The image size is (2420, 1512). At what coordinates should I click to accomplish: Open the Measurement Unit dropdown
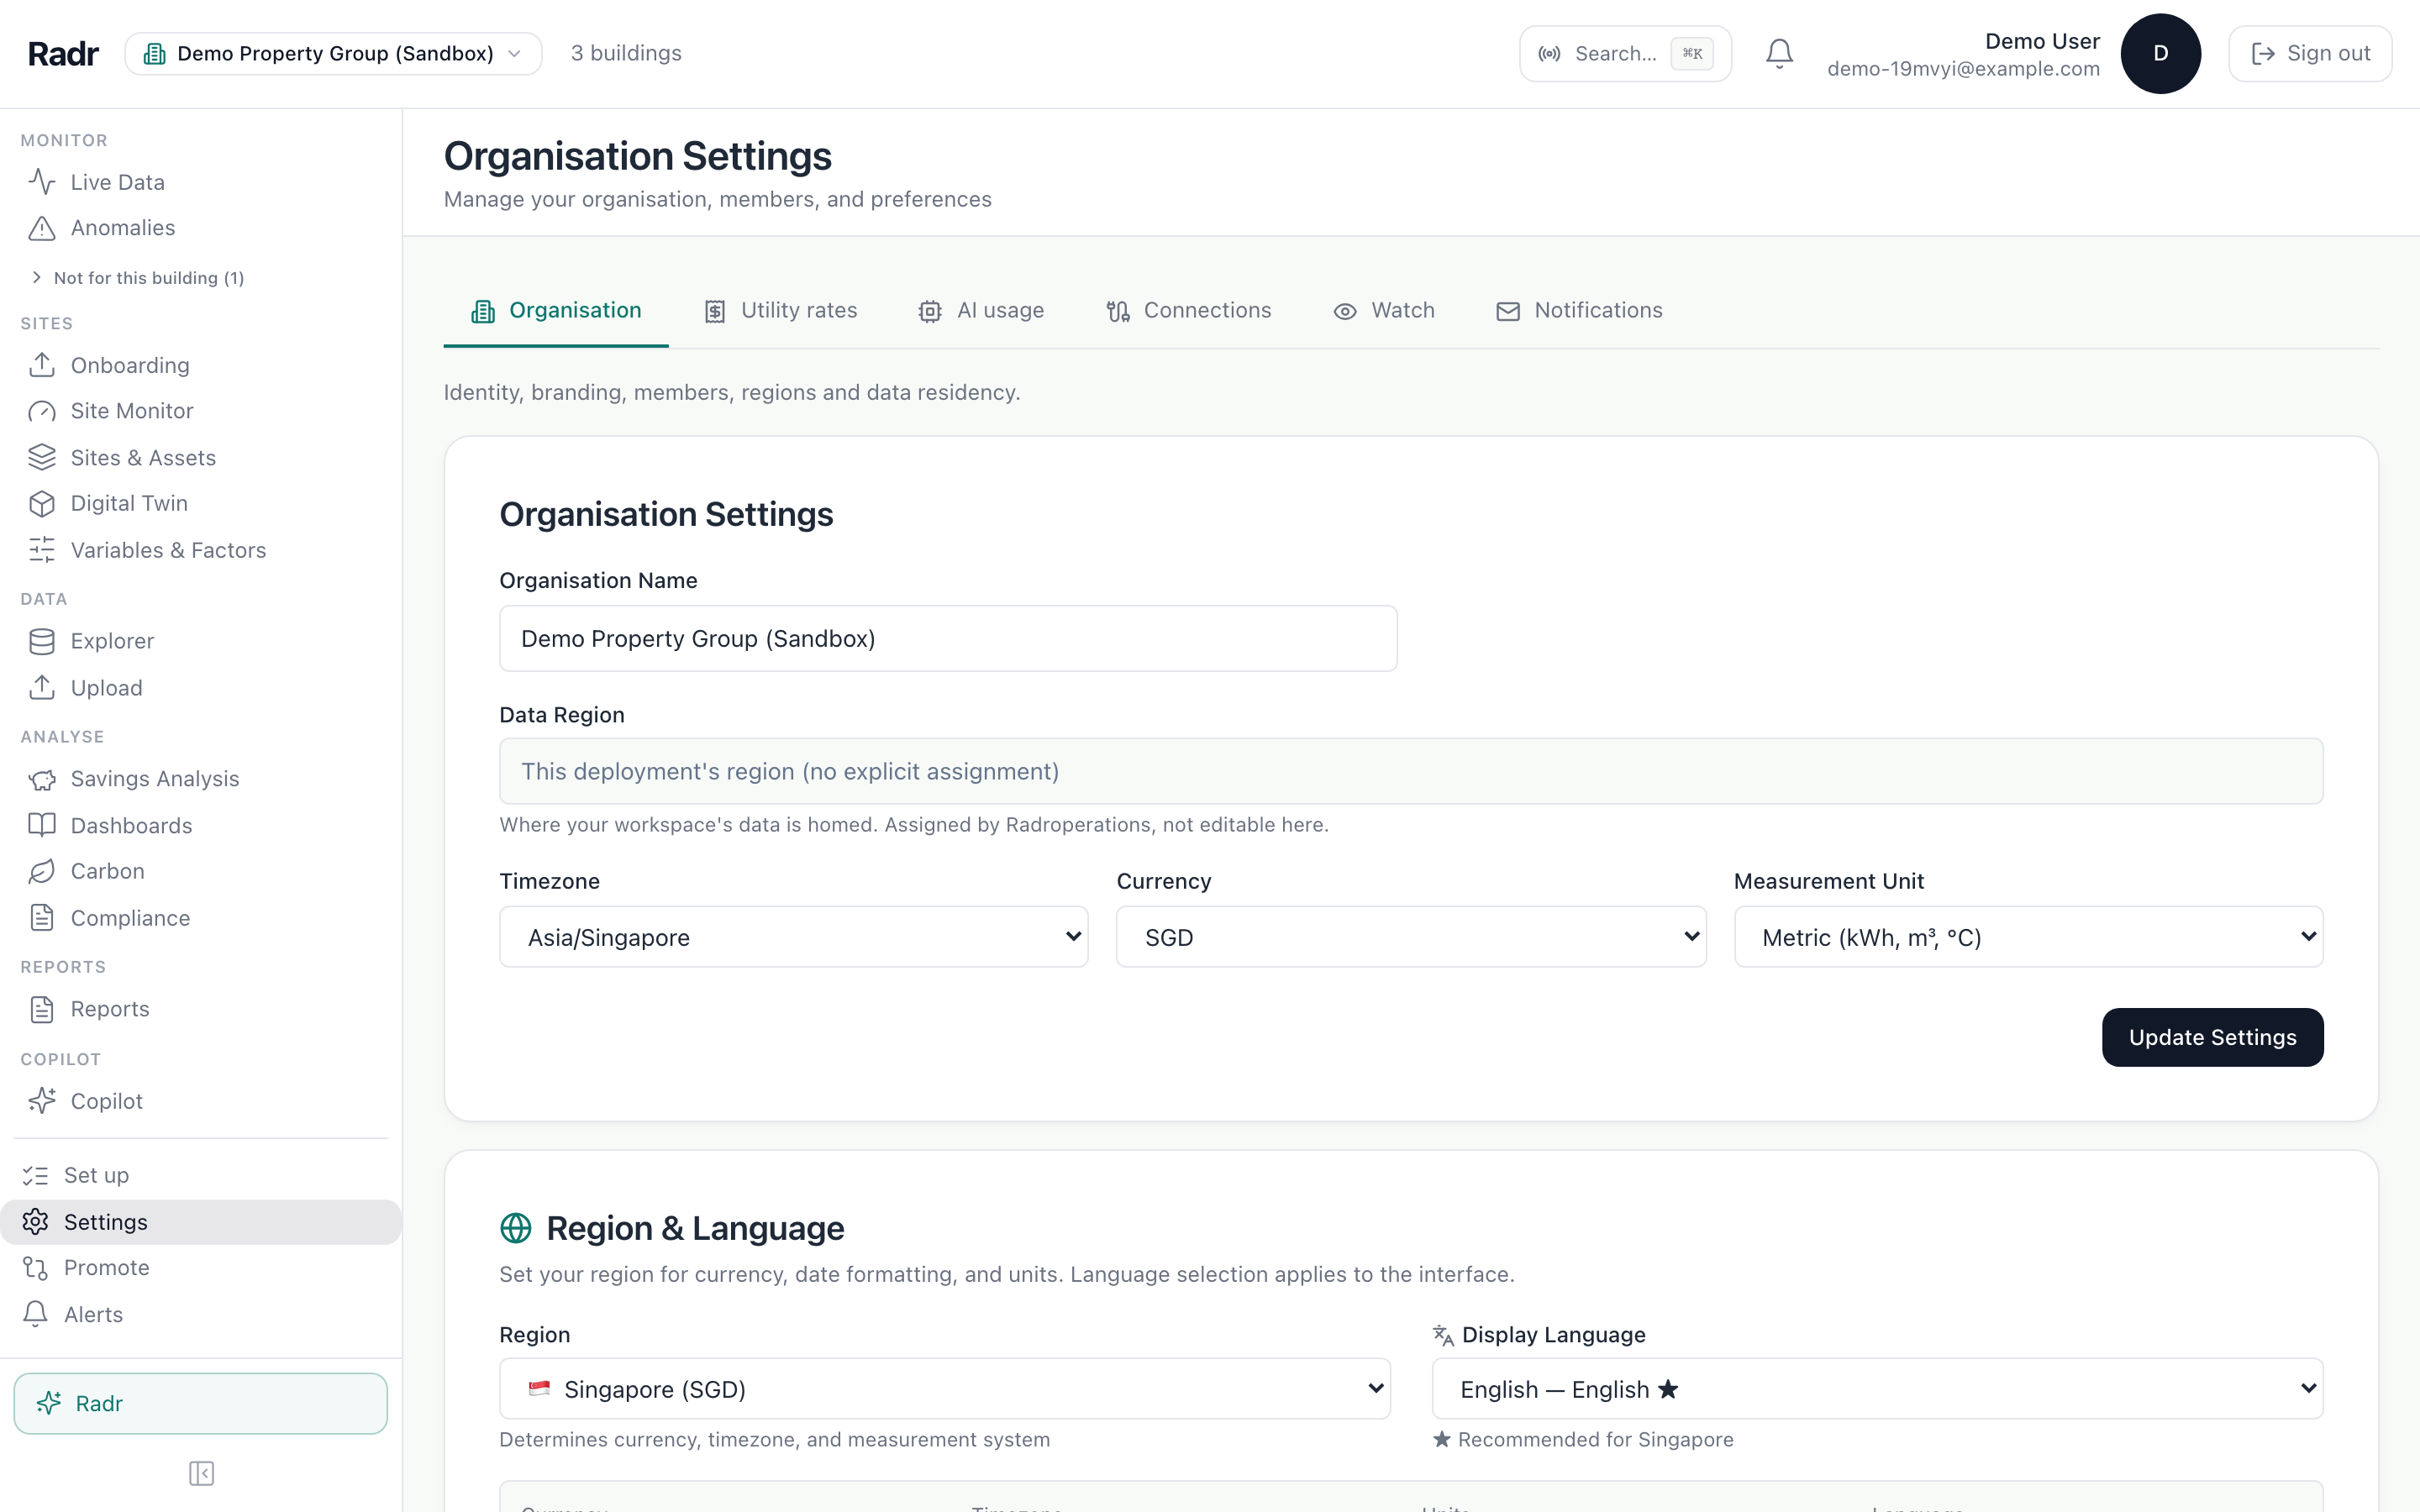(x=2028, y=937)
